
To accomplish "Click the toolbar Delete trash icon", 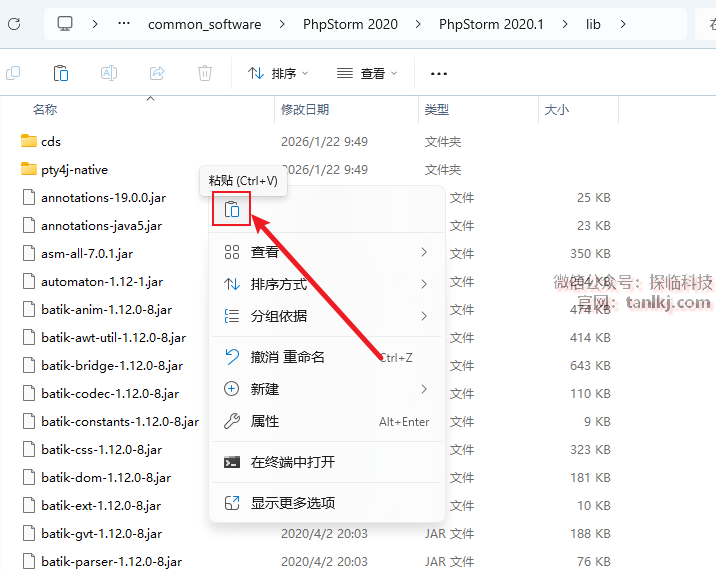I will click(205, 73).
